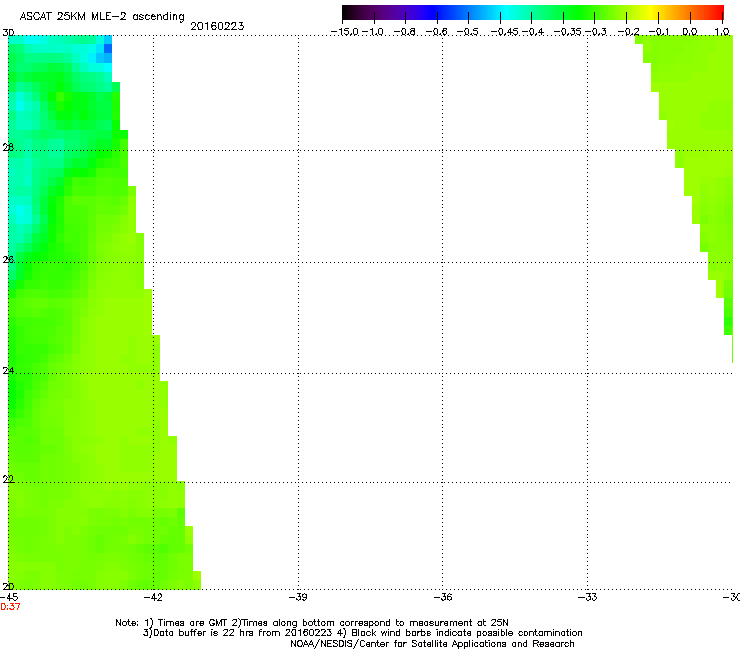The height and width of the screenshot is (650, 740).
Task: Click the 1.0 label ending the color scale
Action: pyautogui.click(x=722, y=32)
